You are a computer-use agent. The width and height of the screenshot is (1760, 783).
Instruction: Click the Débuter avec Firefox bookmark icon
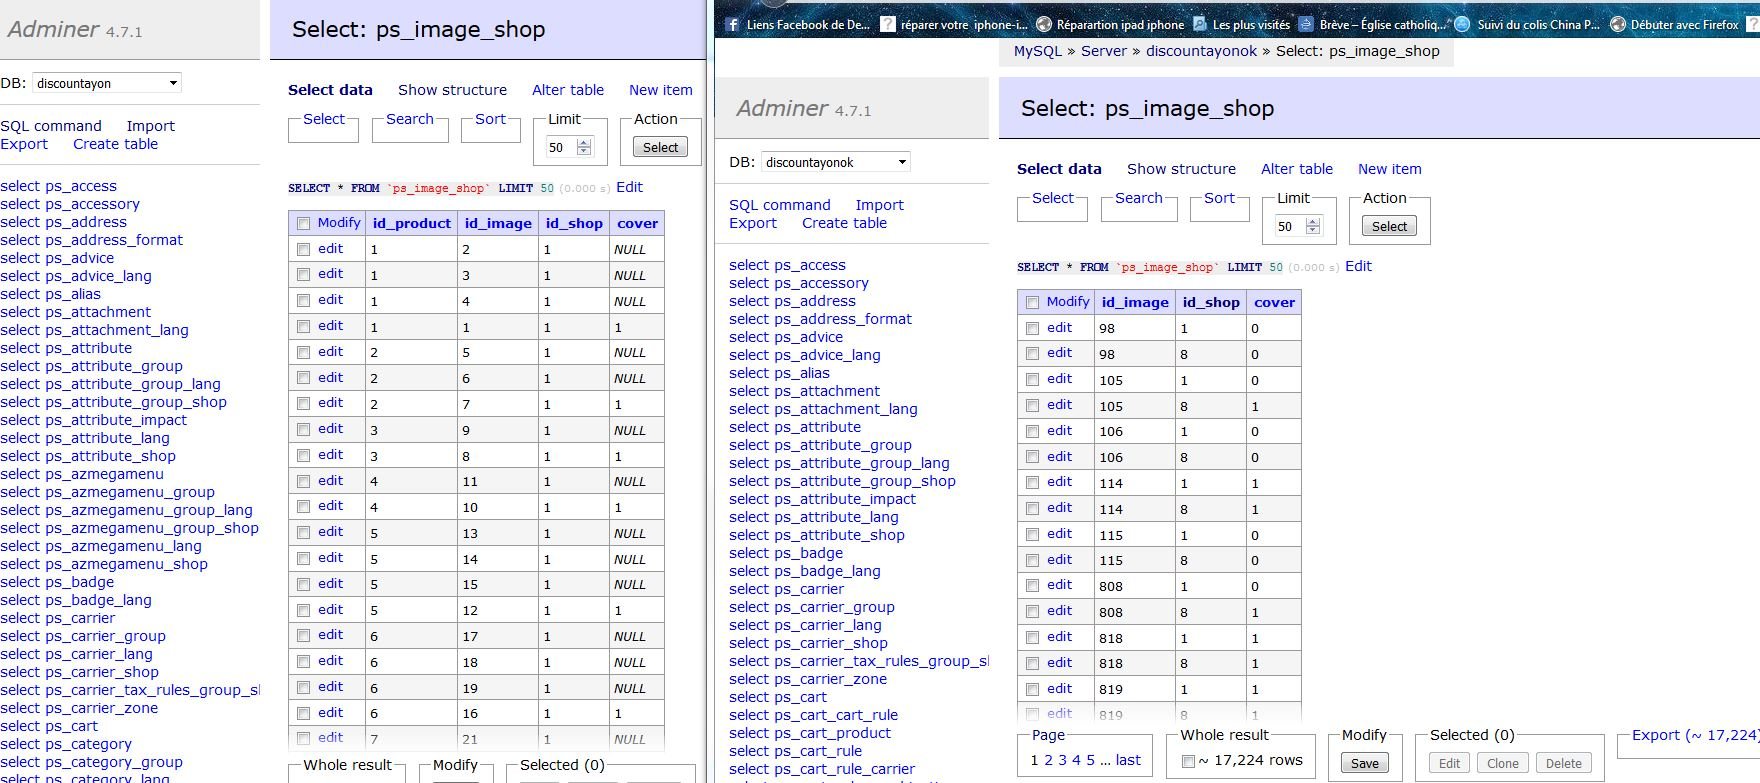click(x=1618, y=24)
